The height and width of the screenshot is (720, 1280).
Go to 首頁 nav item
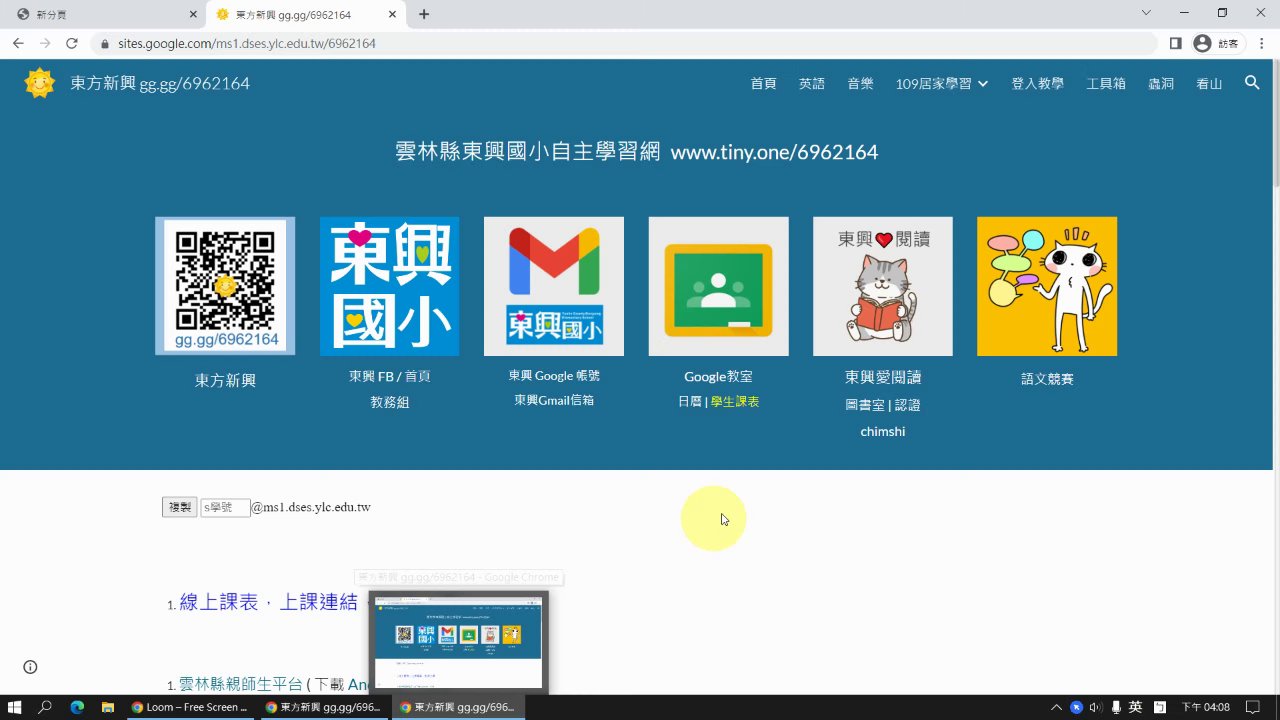pyautogui.click(x=763, y=84)
